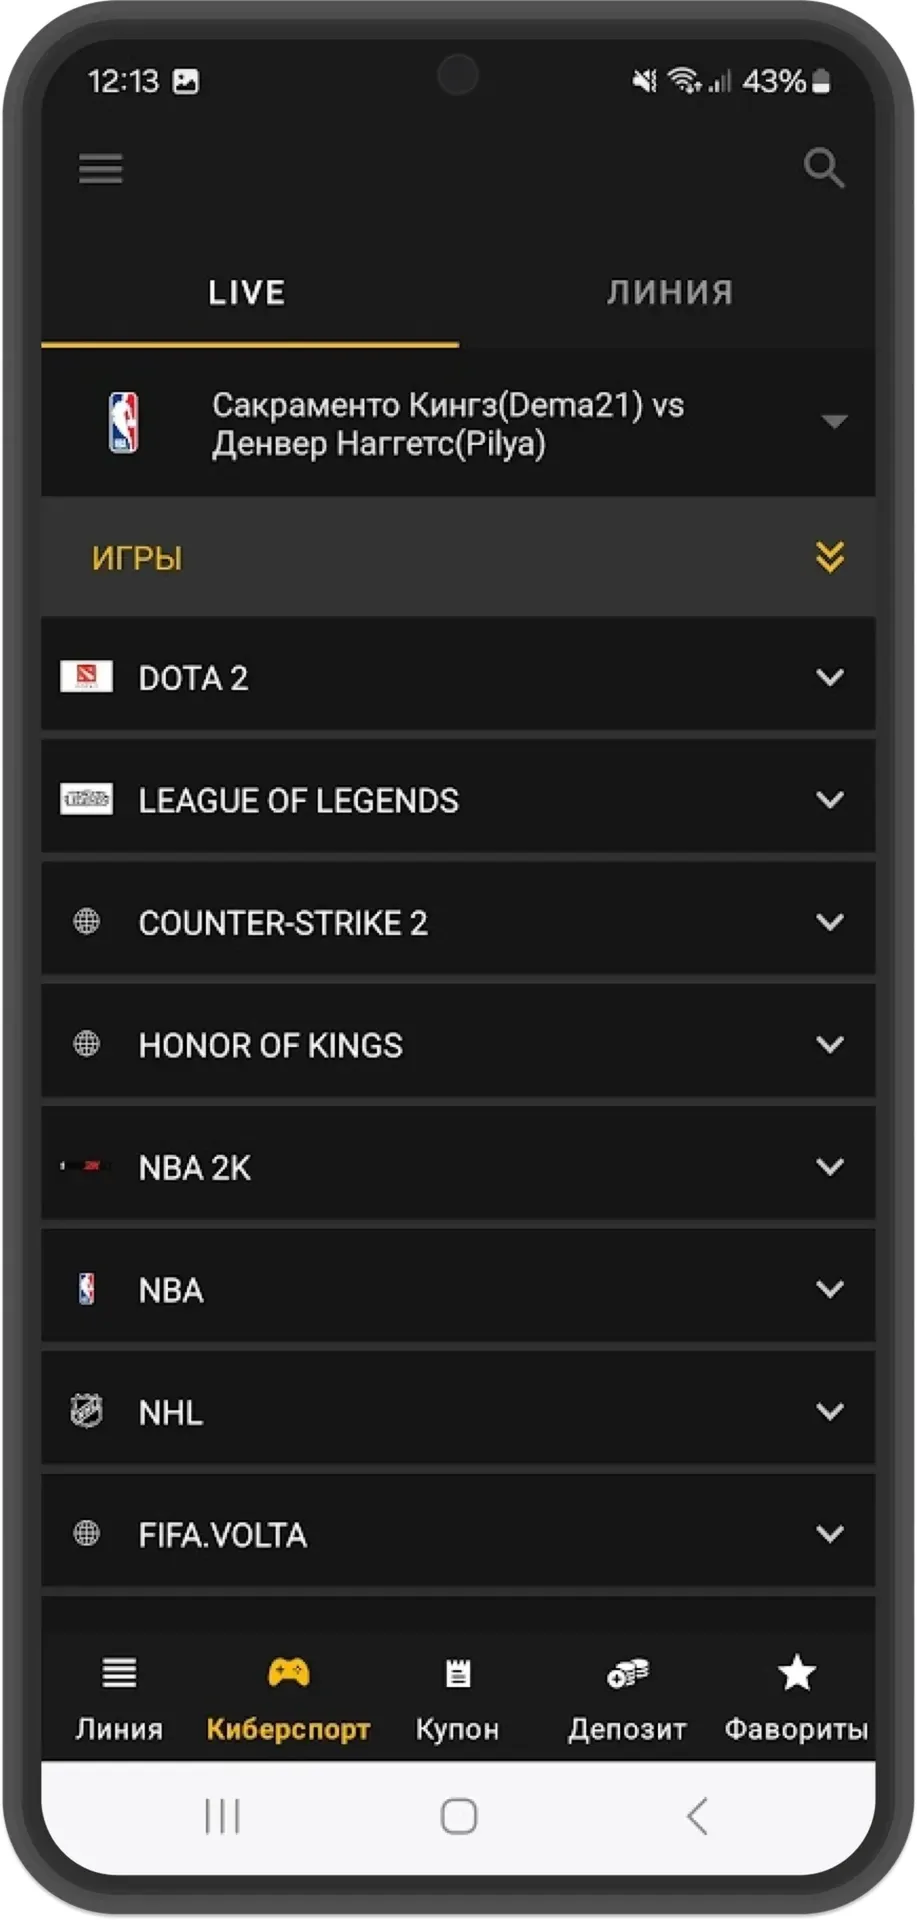917x1920 pixels.
Task: Open the hamburger menu icon
Action: (101, 168)
